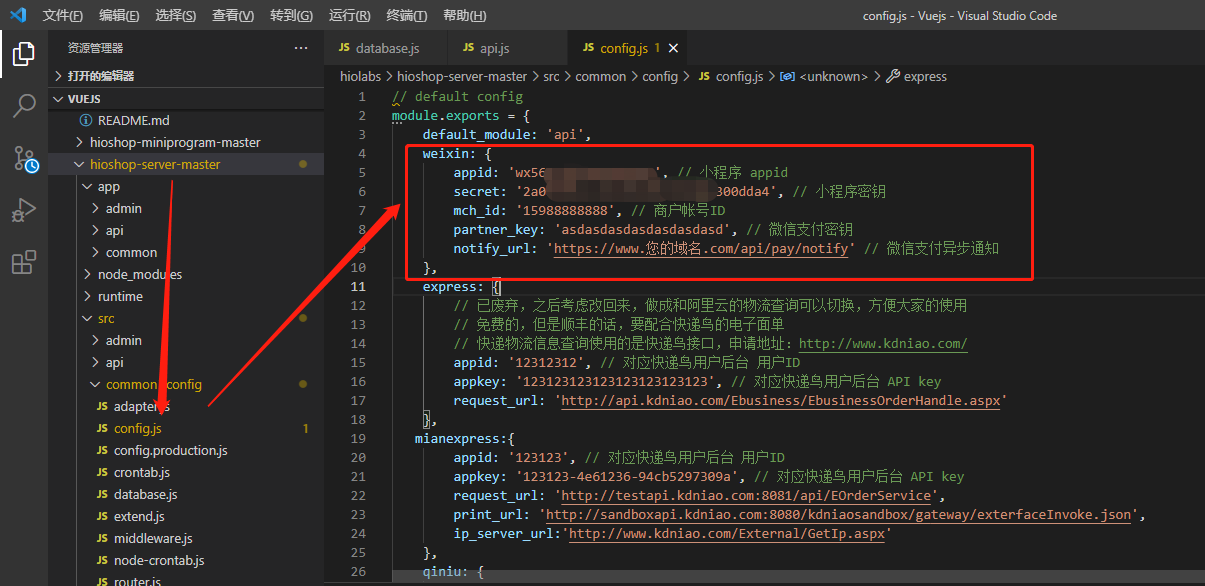Click the default_module: 'api' line
The width and height of the screenshot is (1205, 586).
(x=507, y=134)
